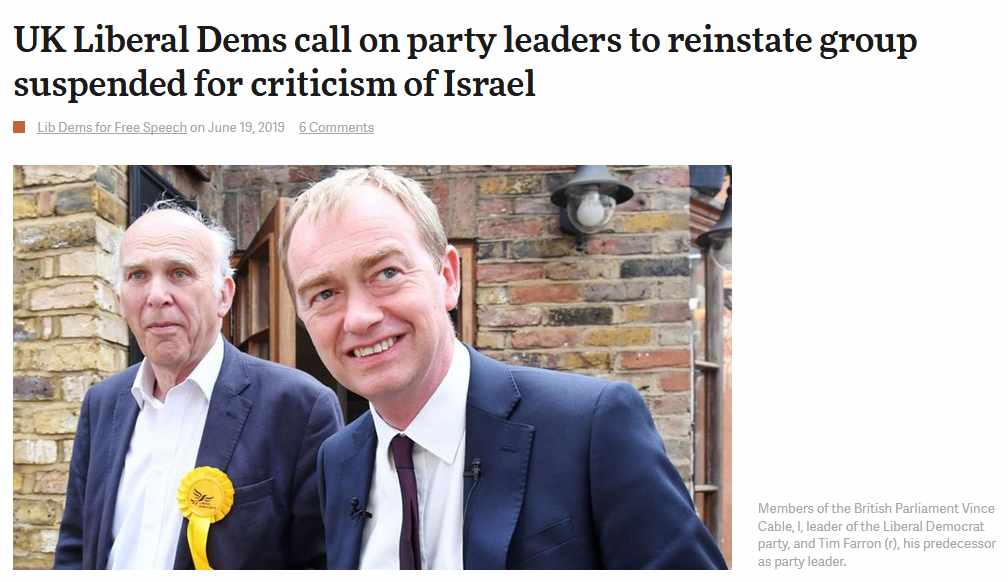Click the headline's second line starting with suspended

point(274,84)
